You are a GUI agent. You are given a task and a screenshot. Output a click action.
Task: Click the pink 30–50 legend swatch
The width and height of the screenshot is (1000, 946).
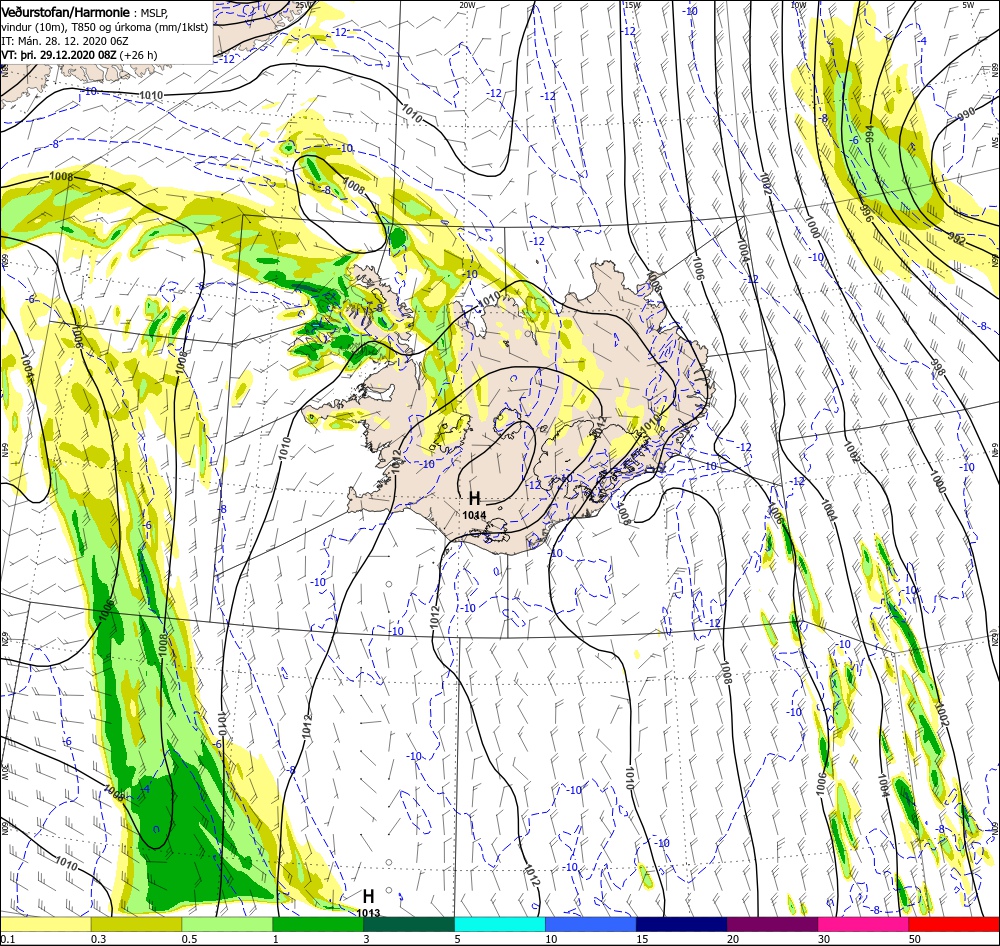(864, 923)
